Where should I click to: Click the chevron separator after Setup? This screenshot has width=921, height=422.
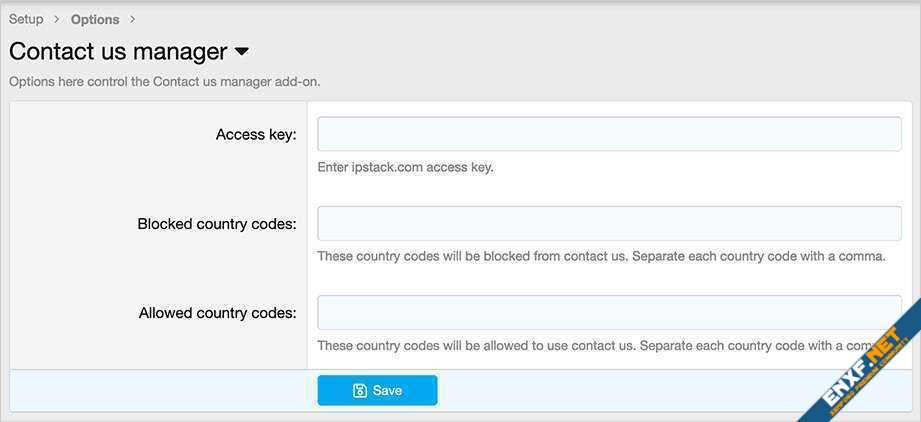(57, 19)
